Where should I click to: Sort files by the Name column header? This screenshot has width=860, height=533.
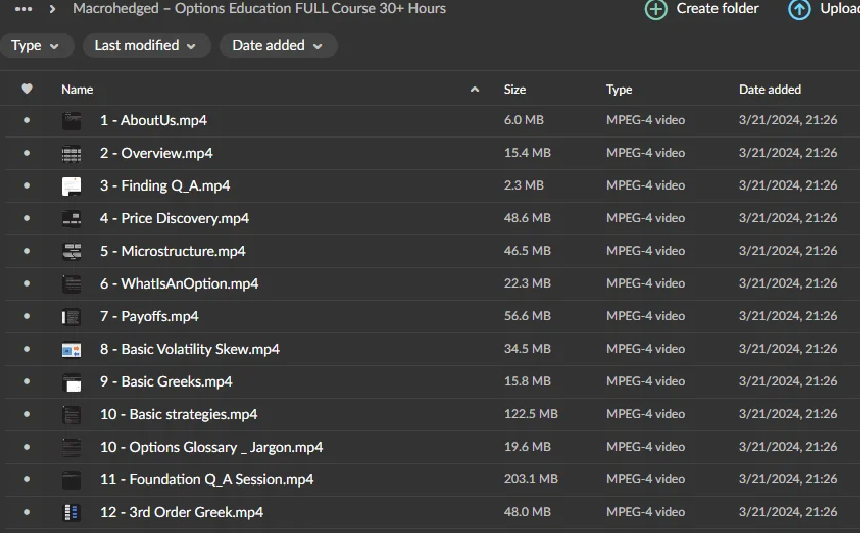pyautogui.click(x=77, y=89)
